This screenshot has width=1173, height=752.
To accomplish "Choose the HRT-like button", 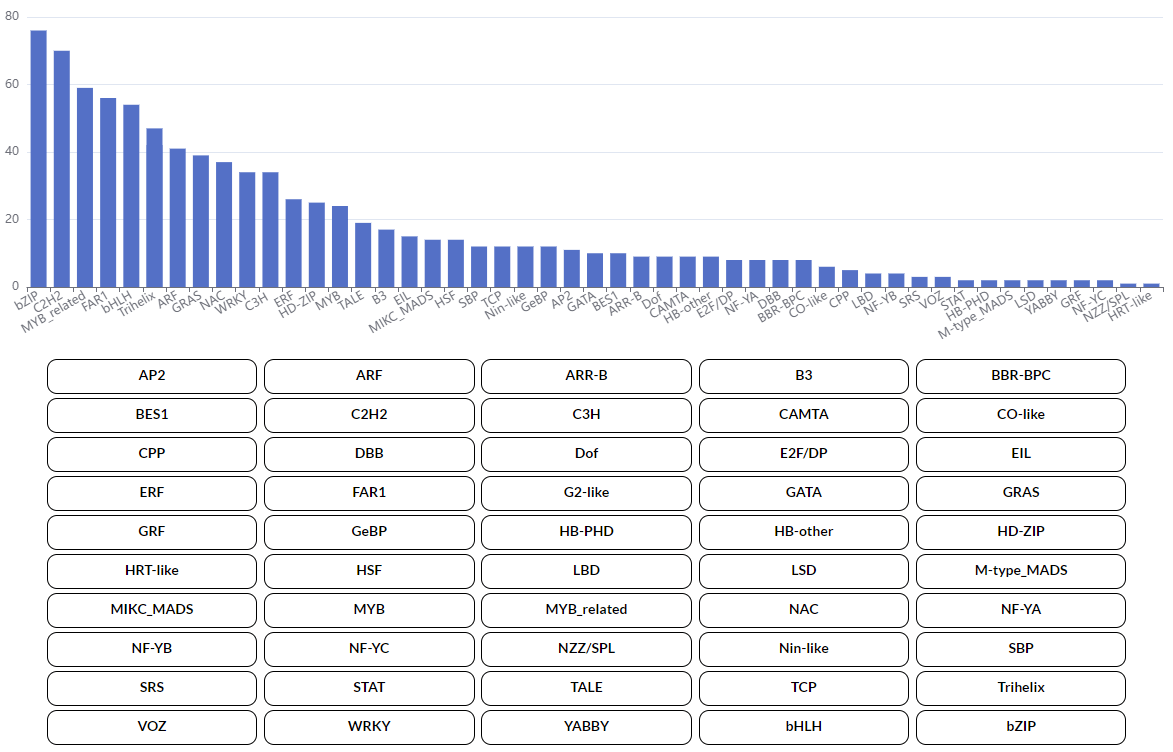I will (x=152, y=570).
